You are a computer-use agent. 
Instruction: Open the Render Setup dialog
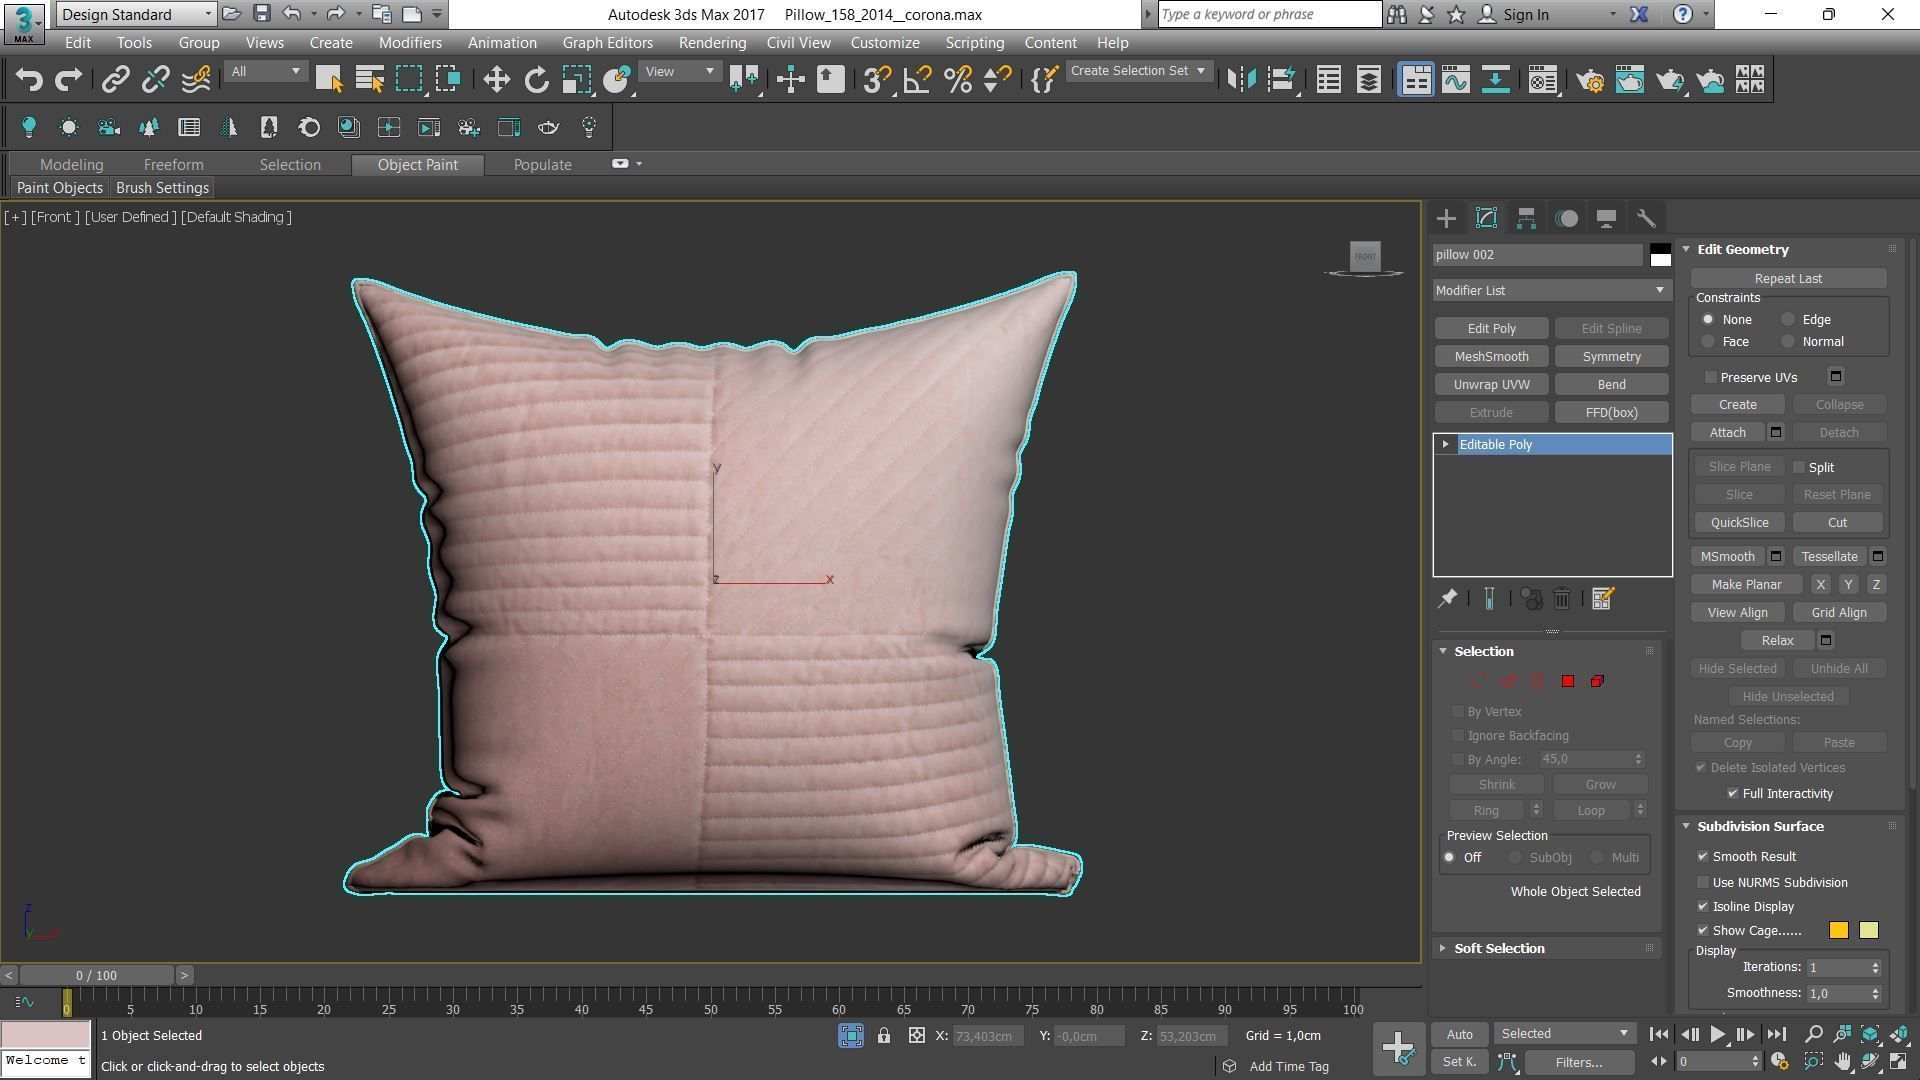[1589, 80]
